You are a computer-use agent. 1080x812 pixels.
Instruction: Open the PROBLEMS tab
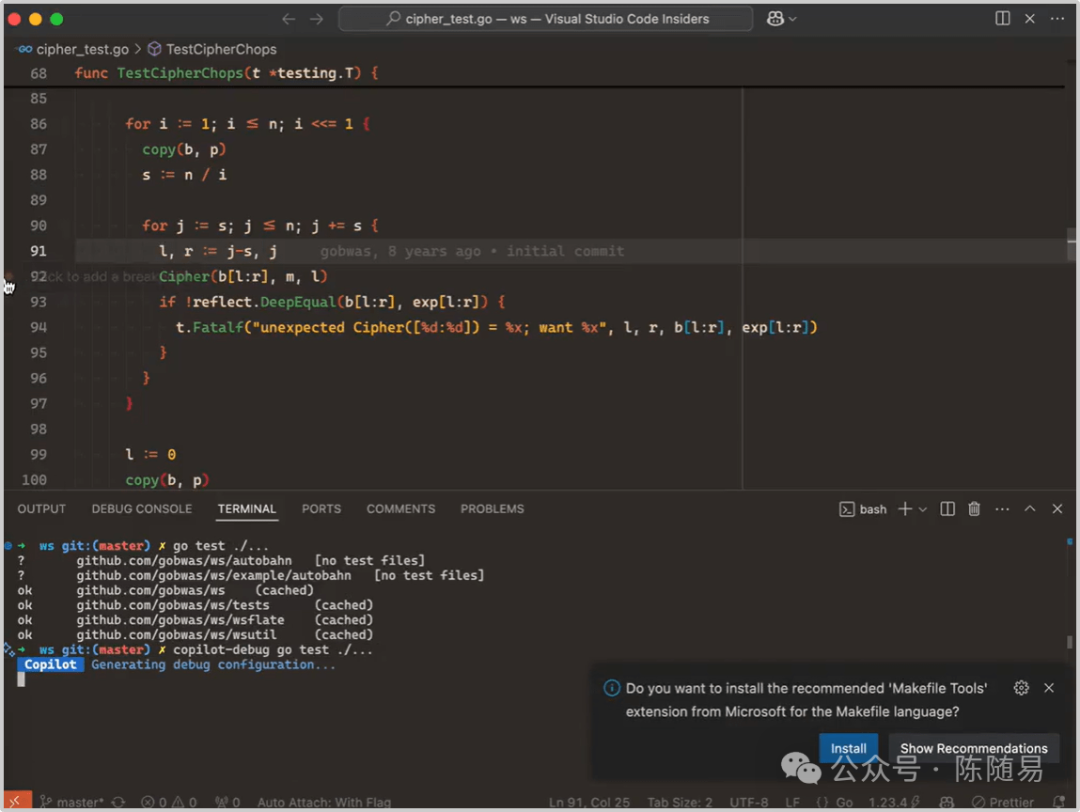[x=492, y=509]
